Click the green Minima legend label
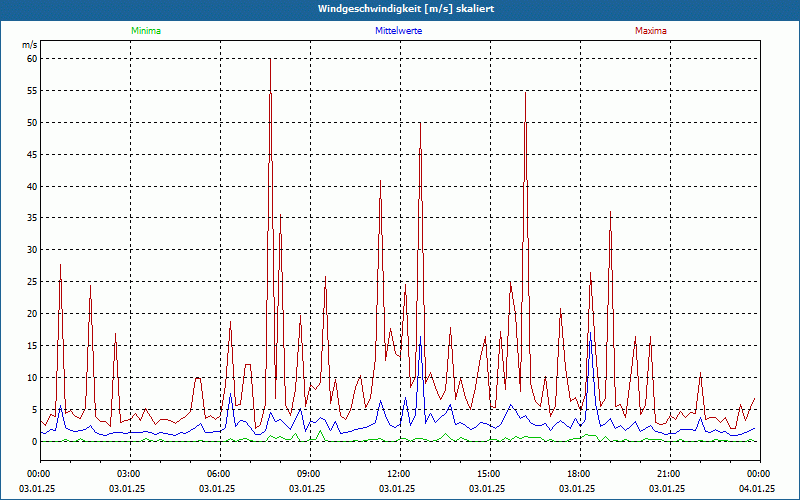The height and width of the screenshot is (500, 800). [146, 31]
